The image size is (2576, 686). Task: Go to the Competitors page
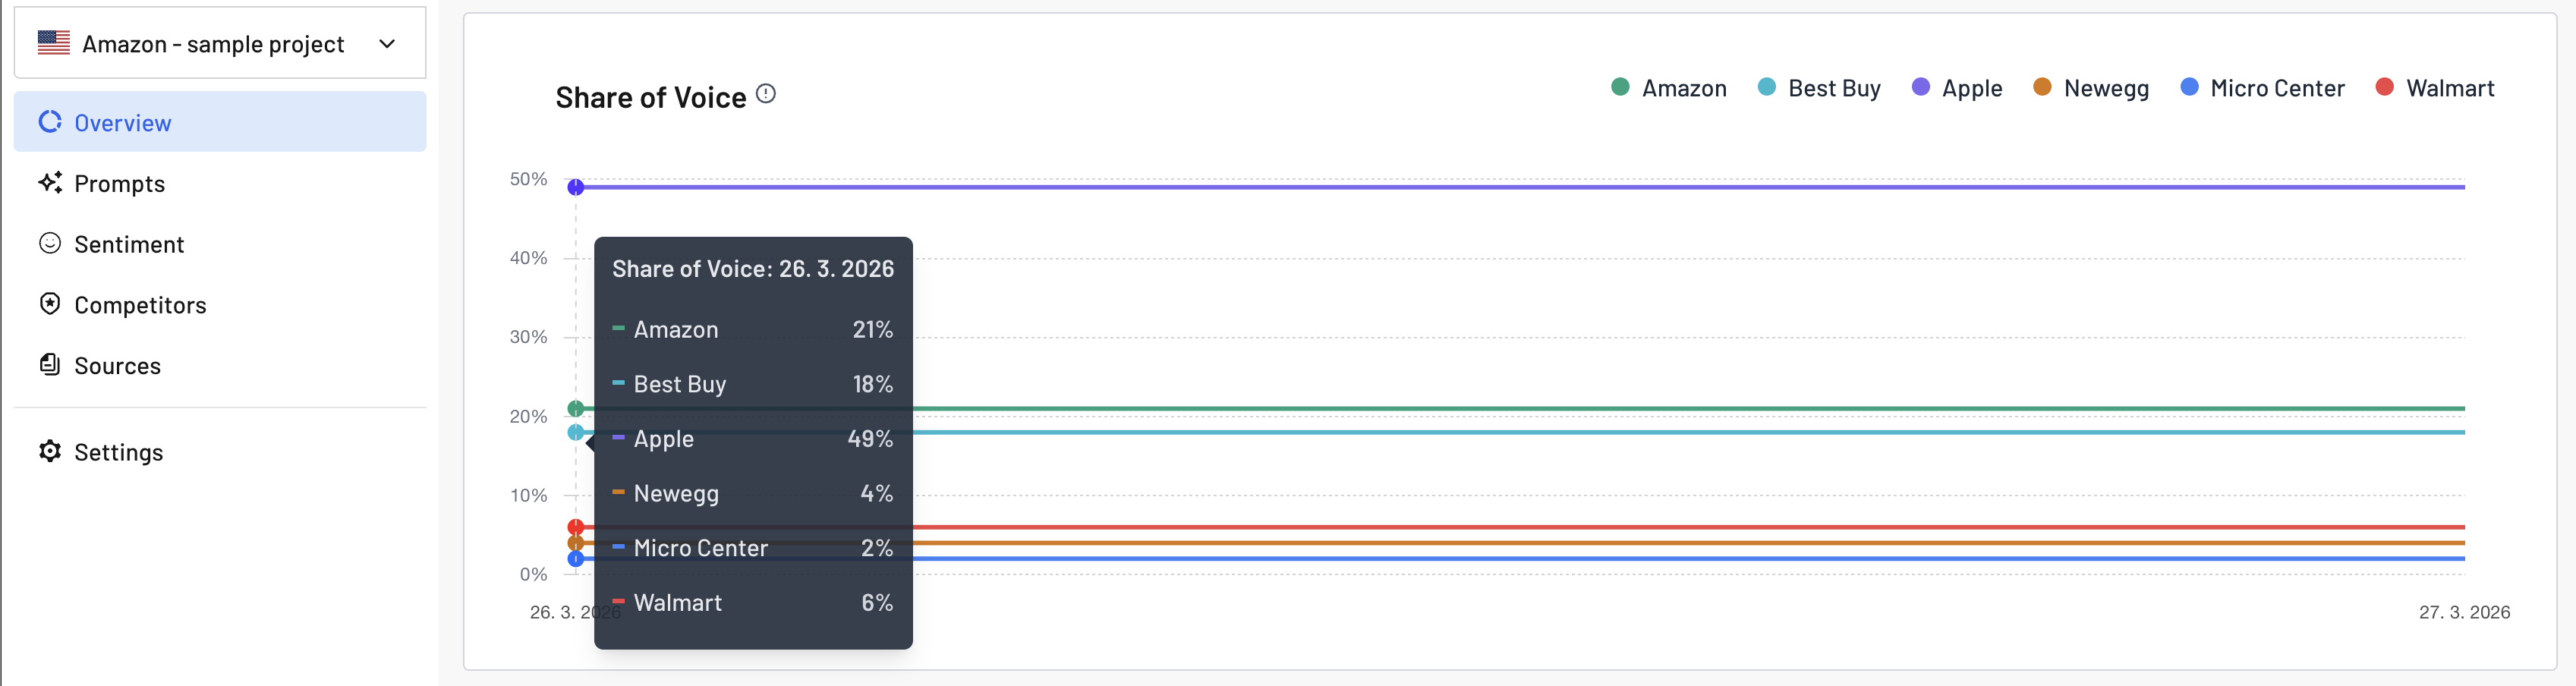(140, 305)
